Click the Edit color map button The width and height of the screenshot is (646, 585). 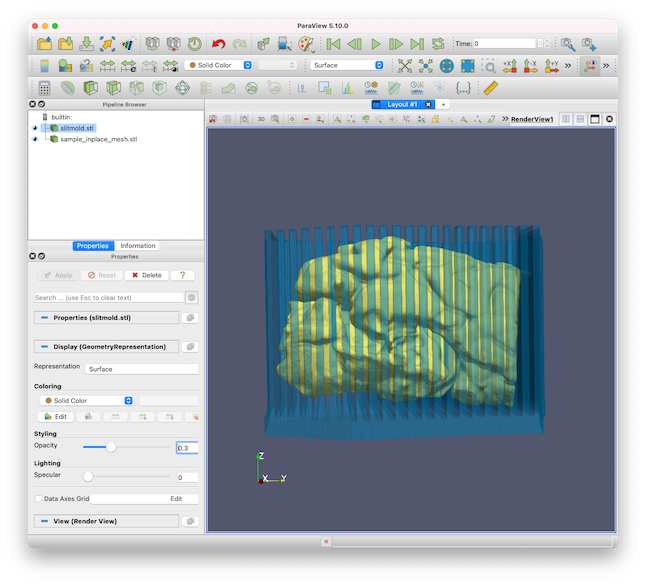(56, 417)
